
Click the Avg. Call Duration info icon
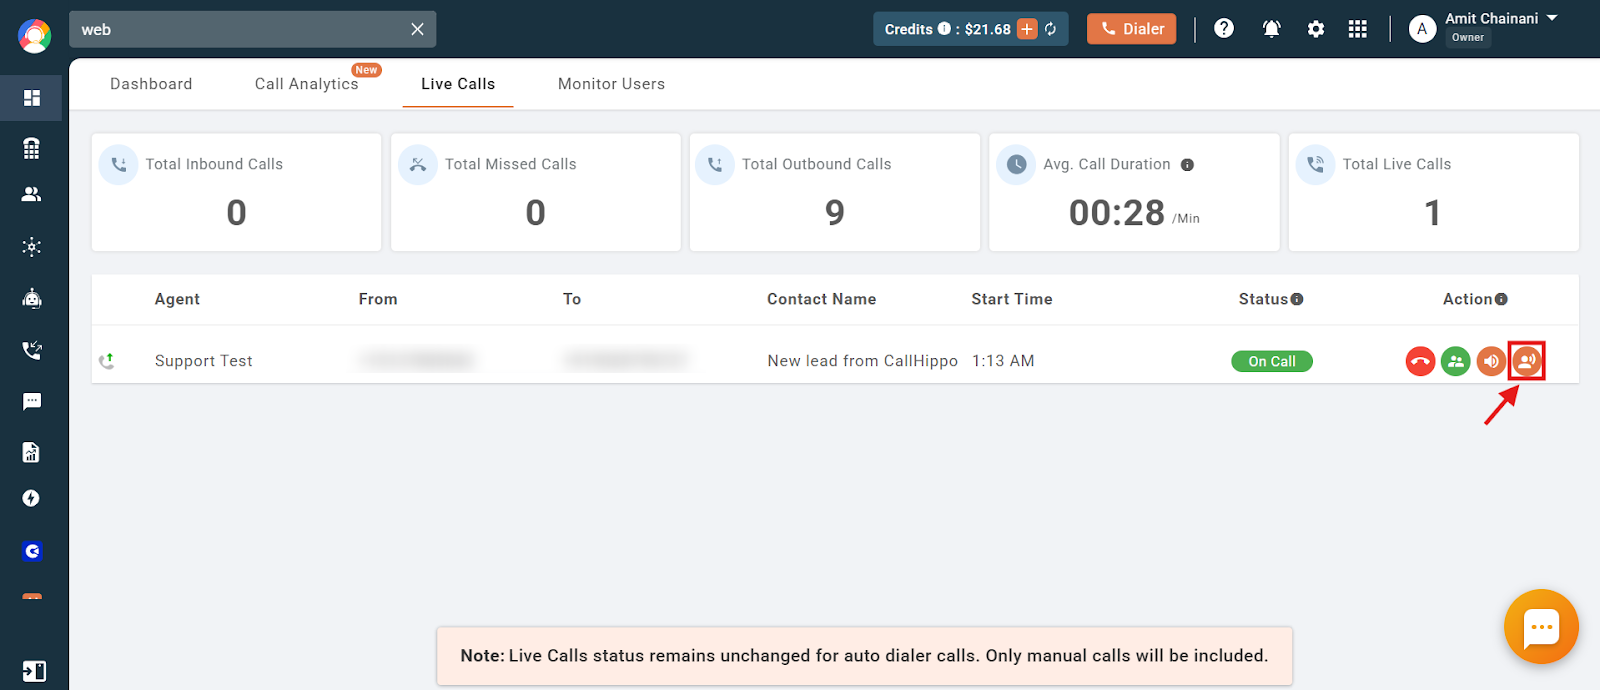tap(1187, 165)
